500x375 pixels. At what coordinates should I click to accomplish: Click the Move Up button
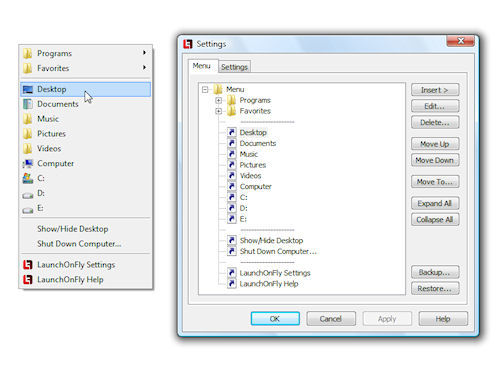[435, 144]
